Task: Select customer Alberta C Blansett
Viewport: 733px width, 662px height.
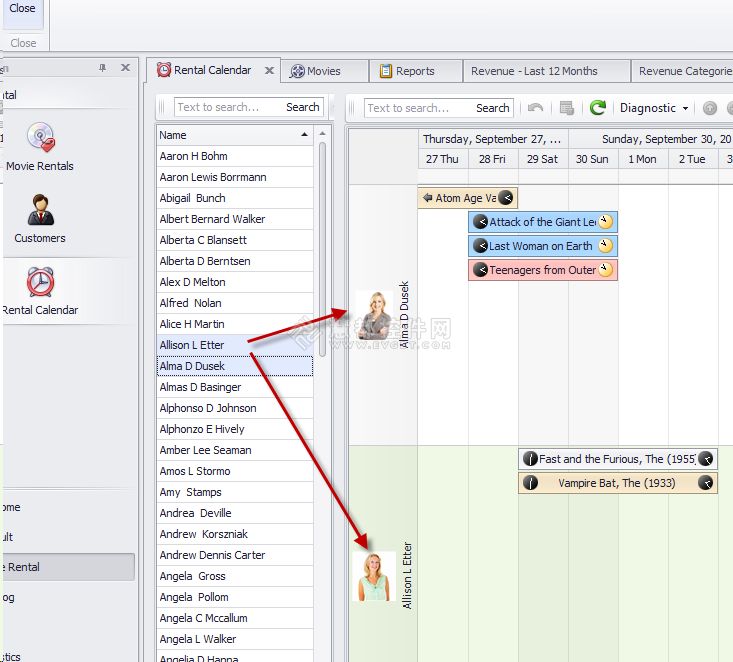Action: click(x=235, y=240)
